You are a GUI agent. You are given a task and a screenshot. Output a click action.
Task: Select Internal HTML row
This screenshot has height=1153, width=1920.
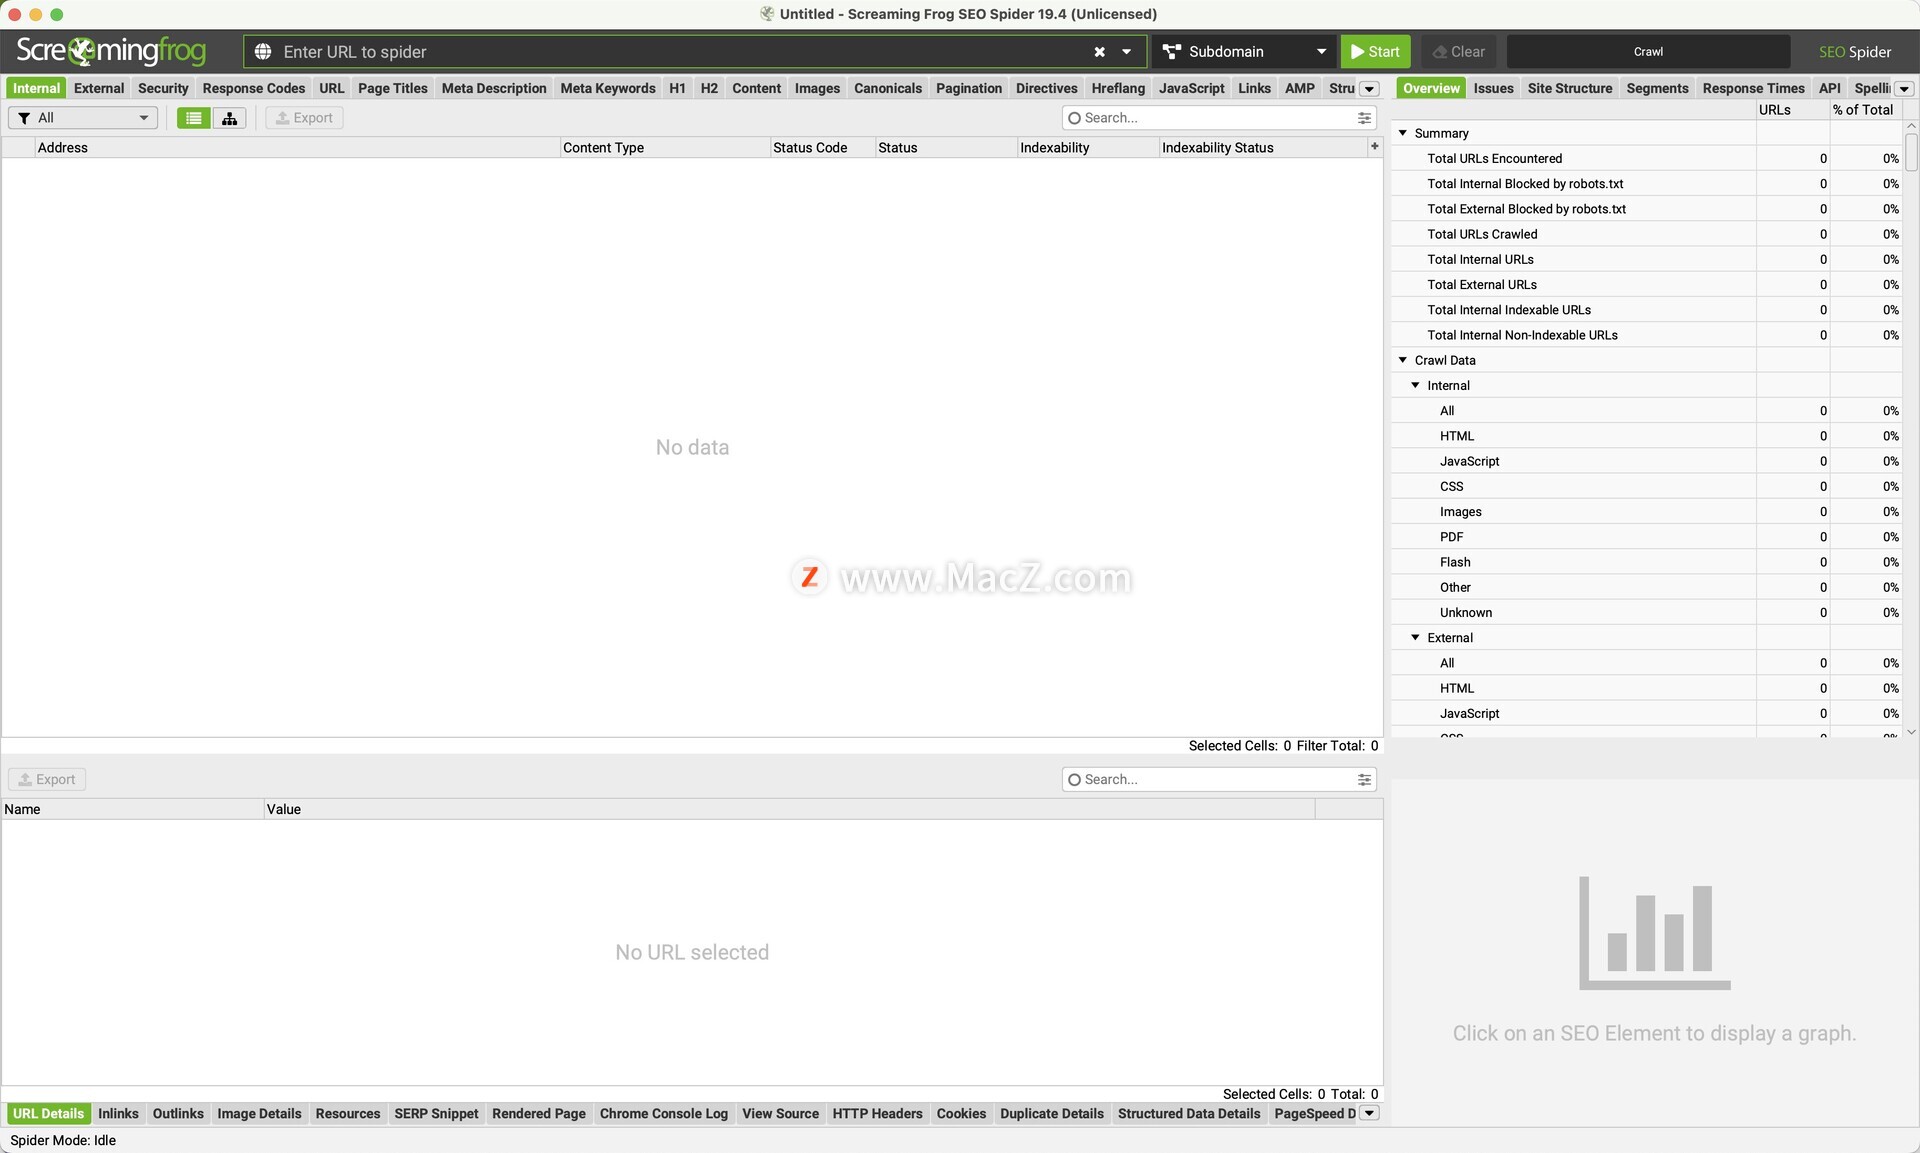(1647, 436)
